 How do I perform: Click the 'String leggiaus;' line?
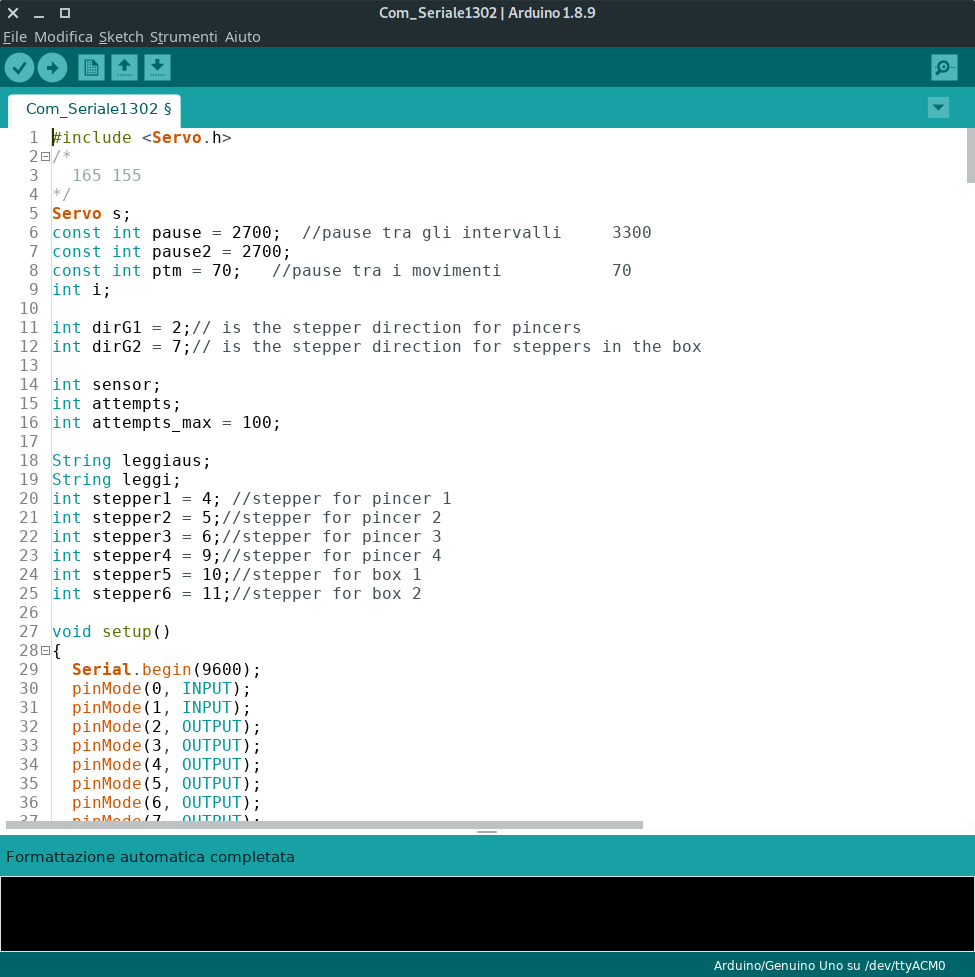click(x=131, y=460)
